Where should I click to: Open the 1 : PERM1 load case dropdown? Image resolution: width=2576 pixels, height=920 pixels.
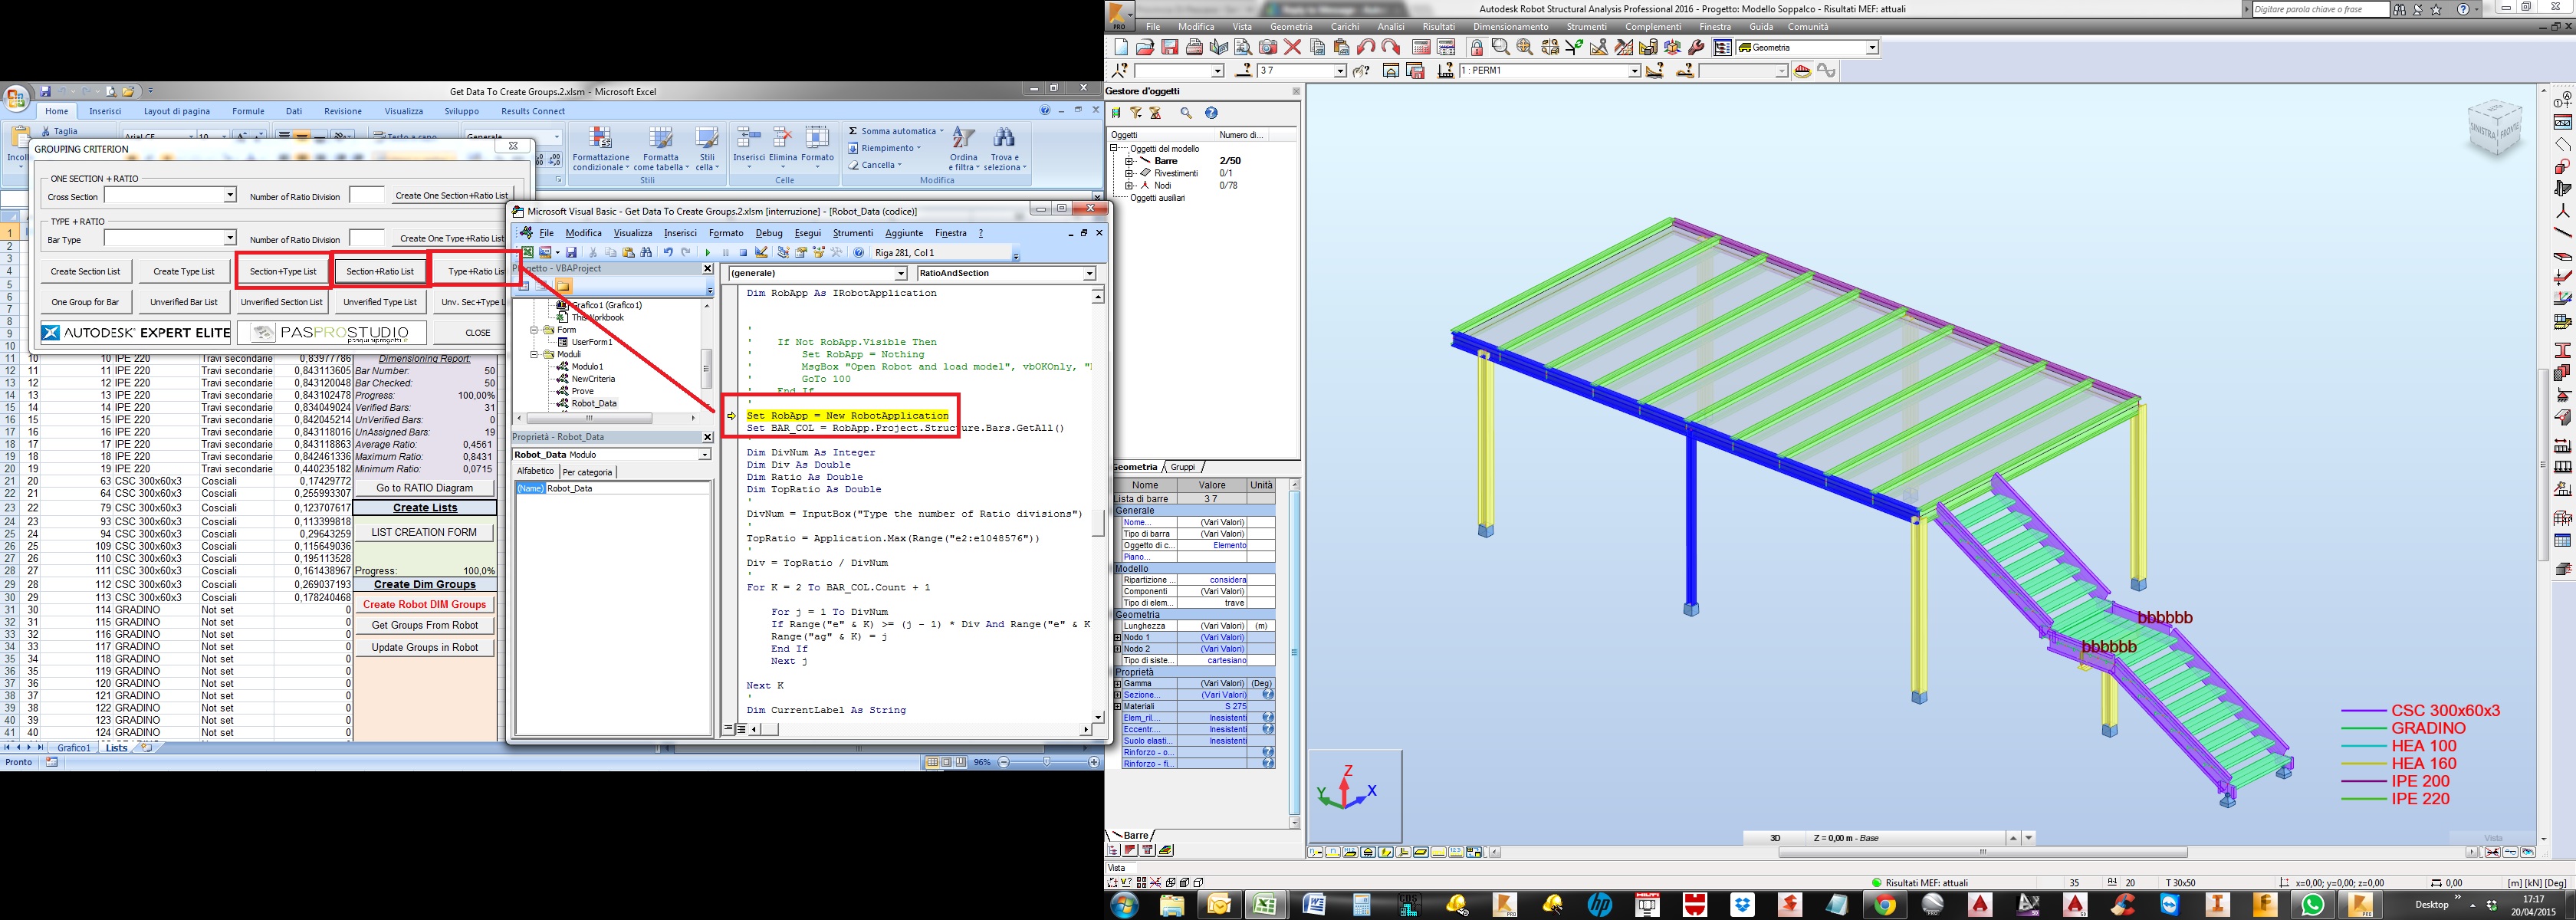[1634, 71]
